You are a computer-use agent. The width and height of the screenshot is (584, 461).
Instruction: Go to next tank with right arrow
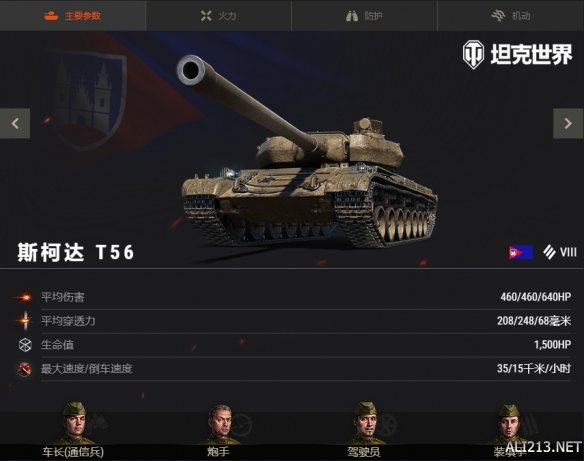tap(568, 123)
